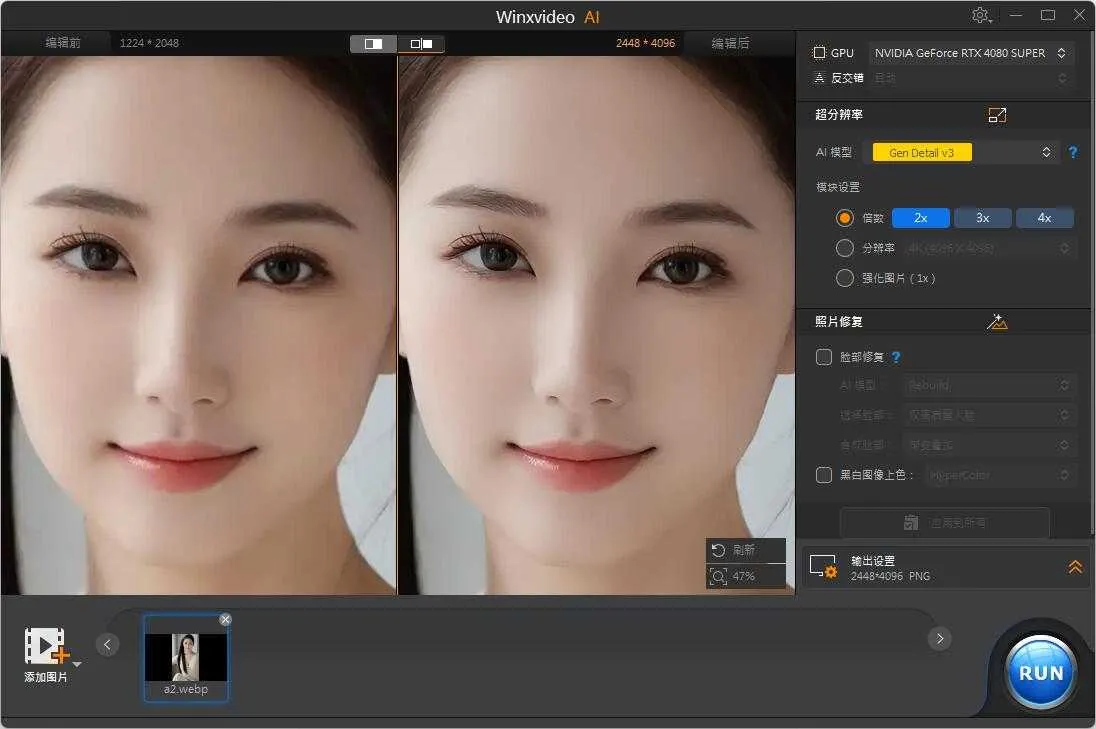The height and width of the screenshot is (729, 1096).
Task: Switch to split compare view icon
Action: [421, 44]
